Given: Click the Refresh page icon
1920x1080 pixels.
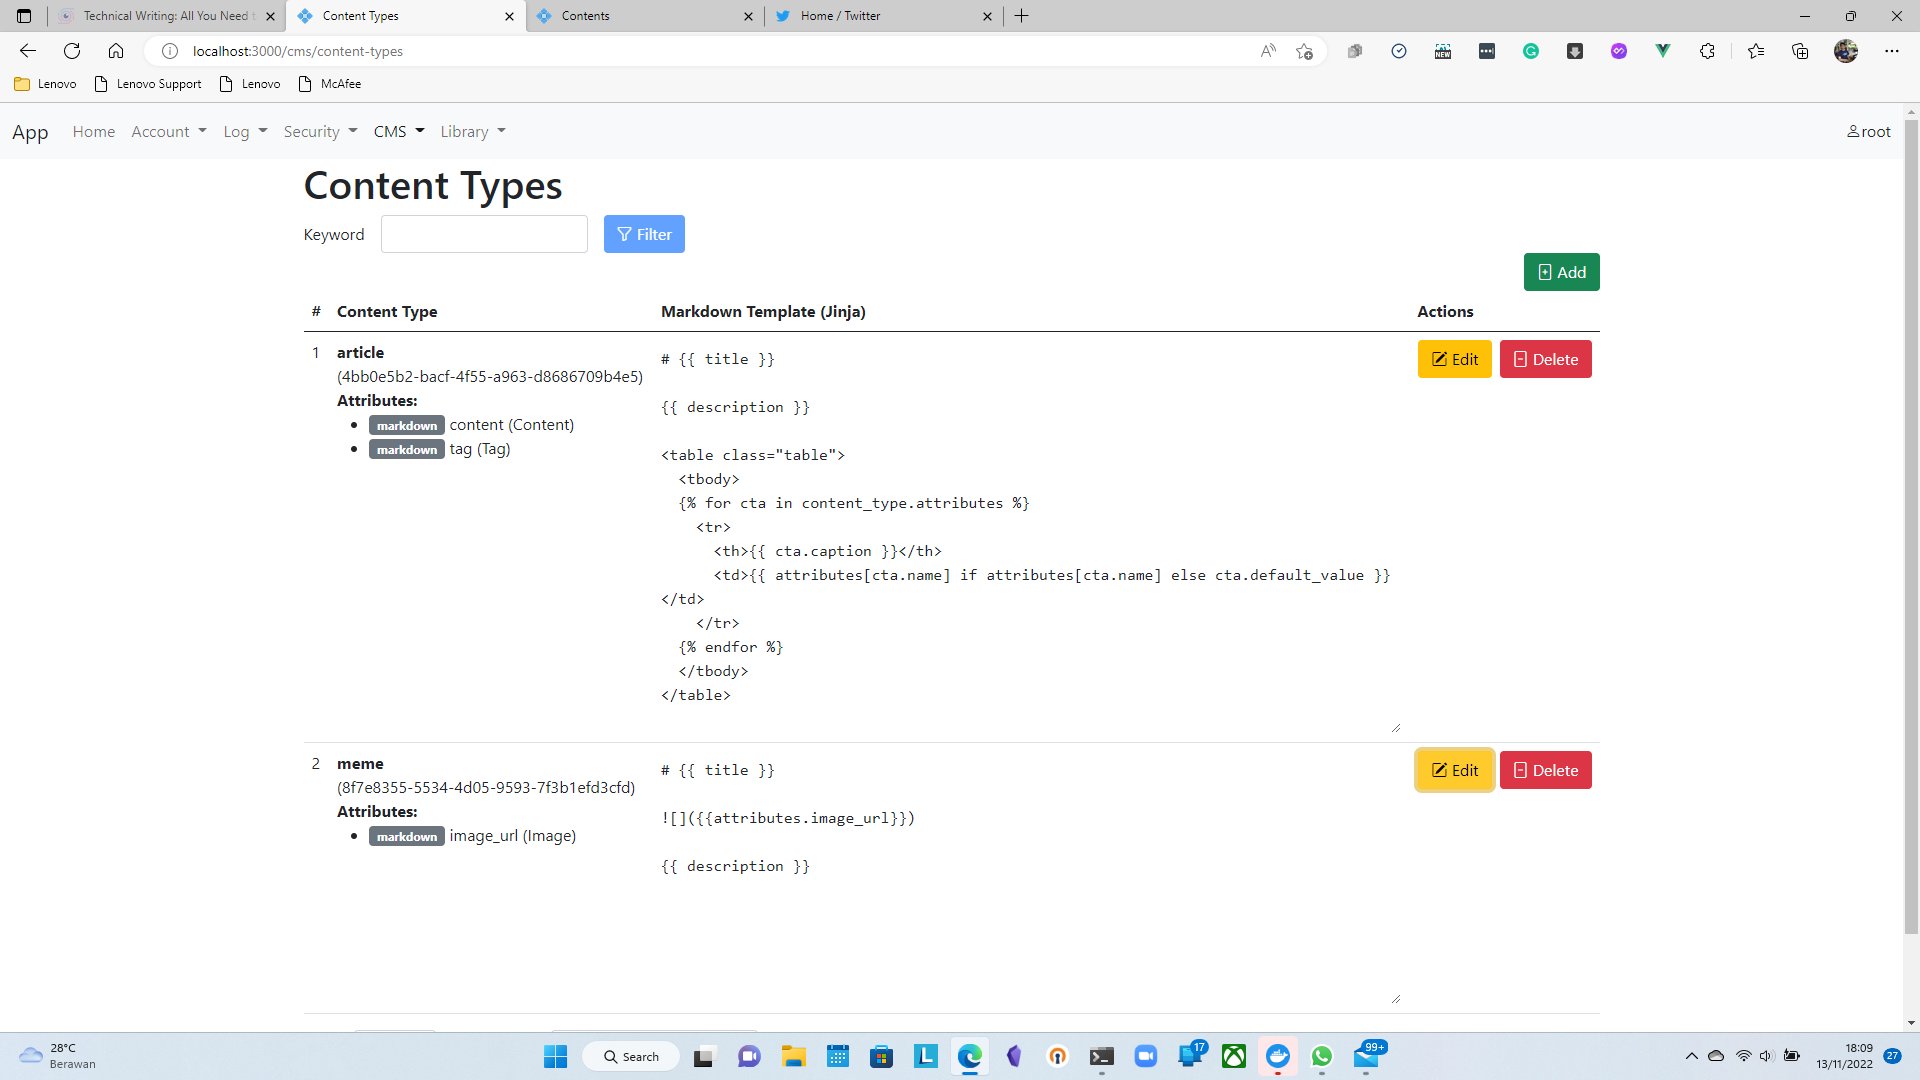Looking at the screenshot, I should pos(71,51).
